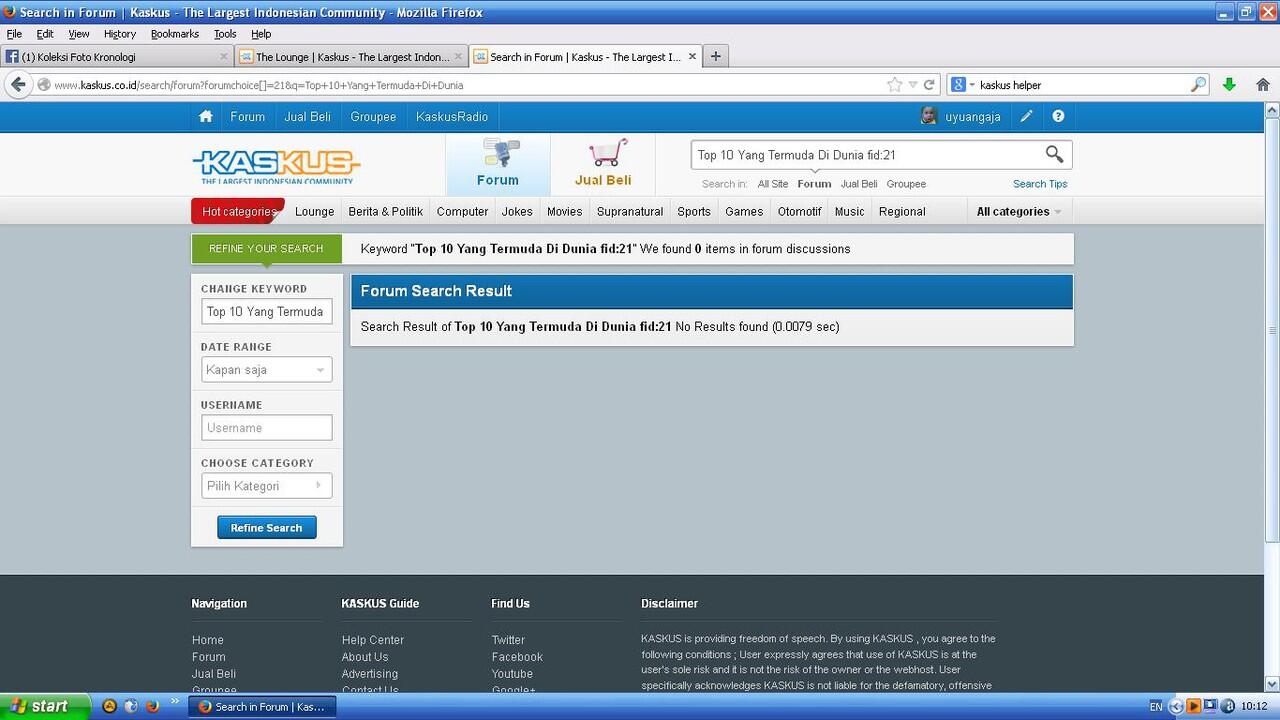Switch to the Koleksi Foto Kronologi tab
The width and height of the screenshot is (1280, 720).
(x=117, y=57)
